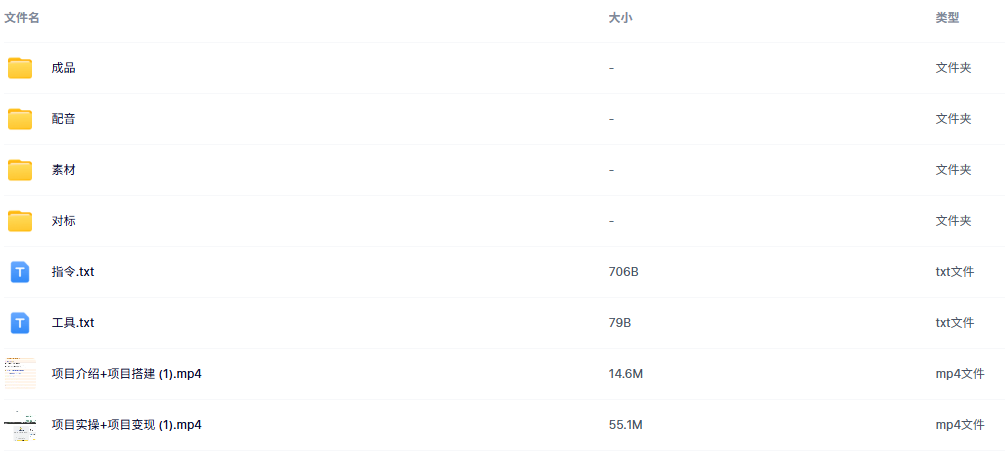
Task: Sort by the 类型 column header
Action: [947, 18]
